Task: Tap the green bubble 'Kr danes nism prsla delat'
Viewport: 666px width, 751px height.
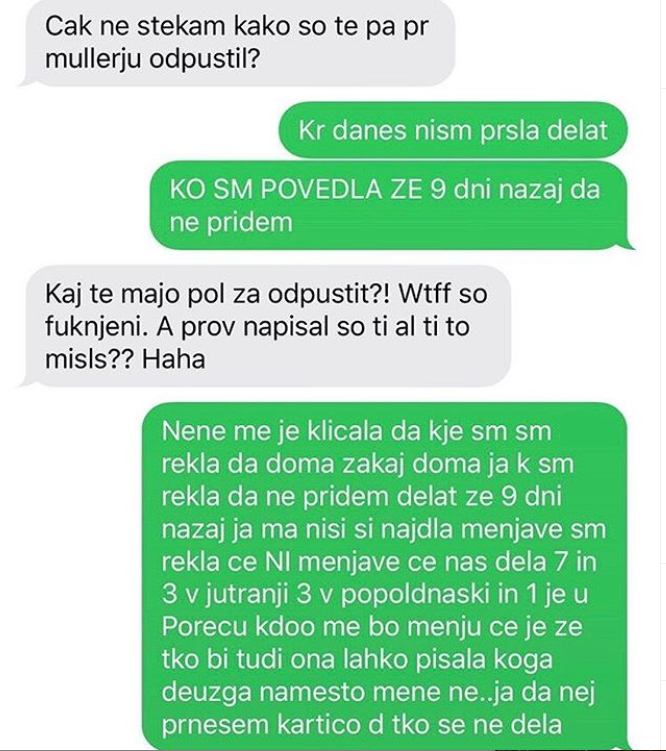Action: pyautogui.click(x=453, y=130)
